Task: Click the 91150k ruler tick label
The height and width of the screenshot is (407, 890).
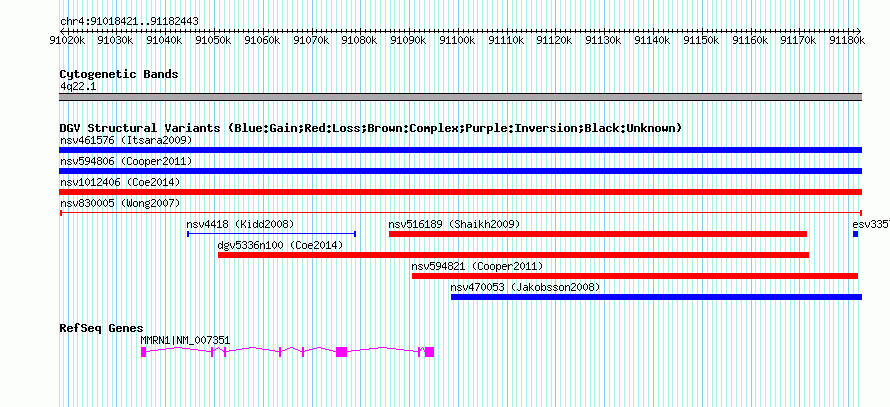Action: coord(701,40)
